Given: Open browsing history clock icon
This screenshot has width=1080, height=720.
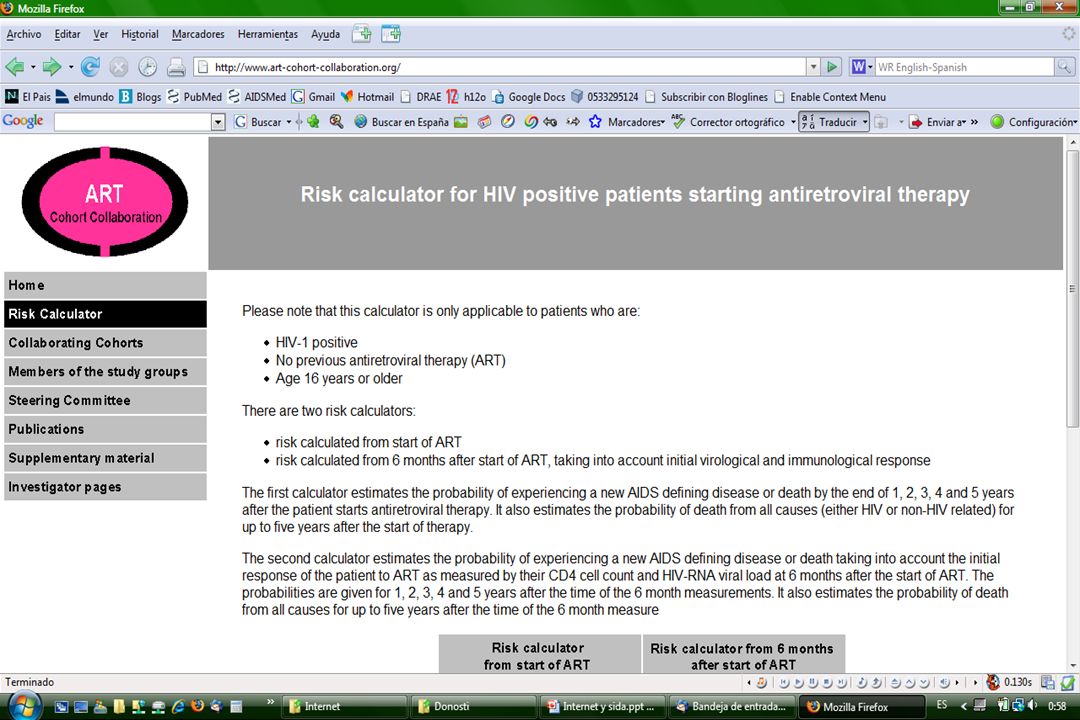Looking at the screenshot, I should (147, 67).
